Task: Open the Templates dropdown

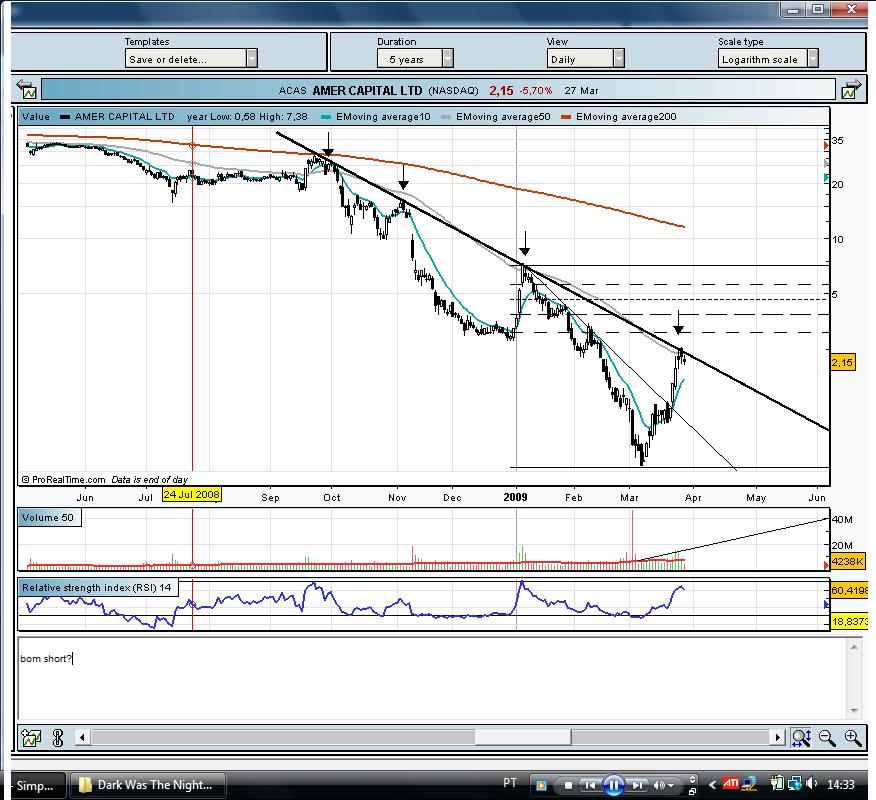Action: 191,59
